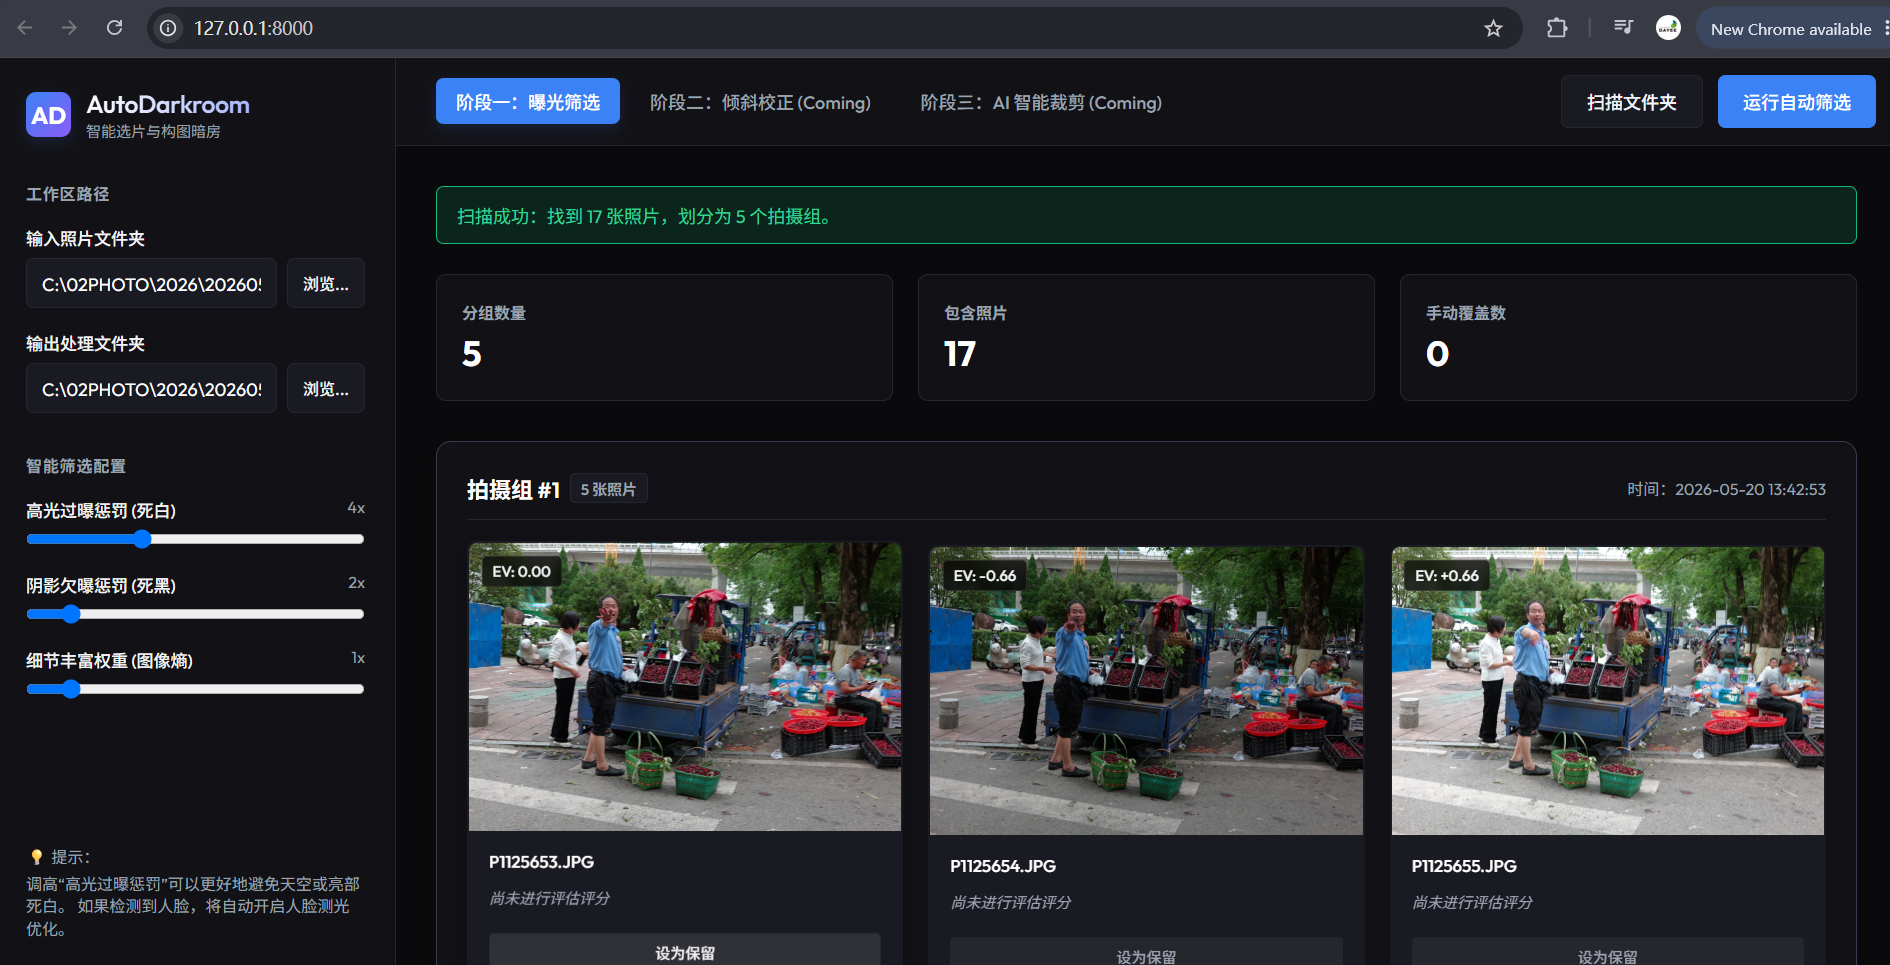Click the AD logo of AutoDarkroom

pos(48,115)
